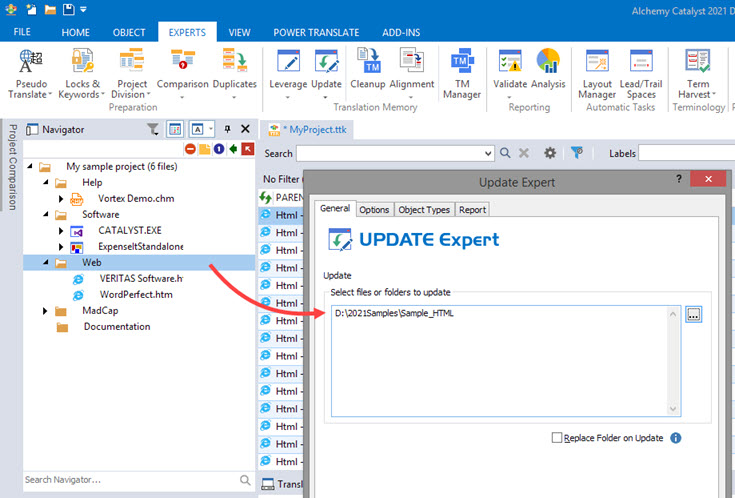
Task: Click the Labels input field
Action: (x=687, y=153)
